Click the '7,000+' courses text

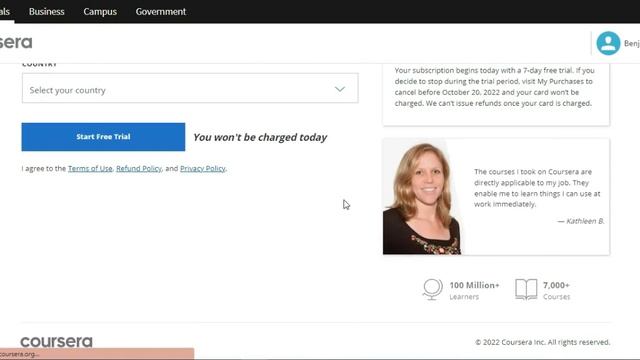(556, 285)
